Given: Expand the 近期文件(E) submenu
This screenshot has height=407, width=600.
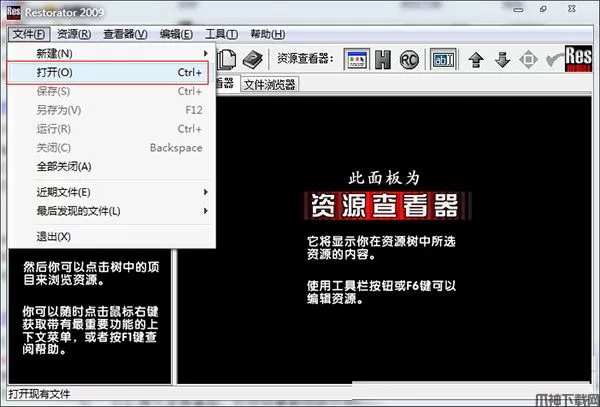Looking at the screenshot, I should pyautogui.click(x=111, y=192).
